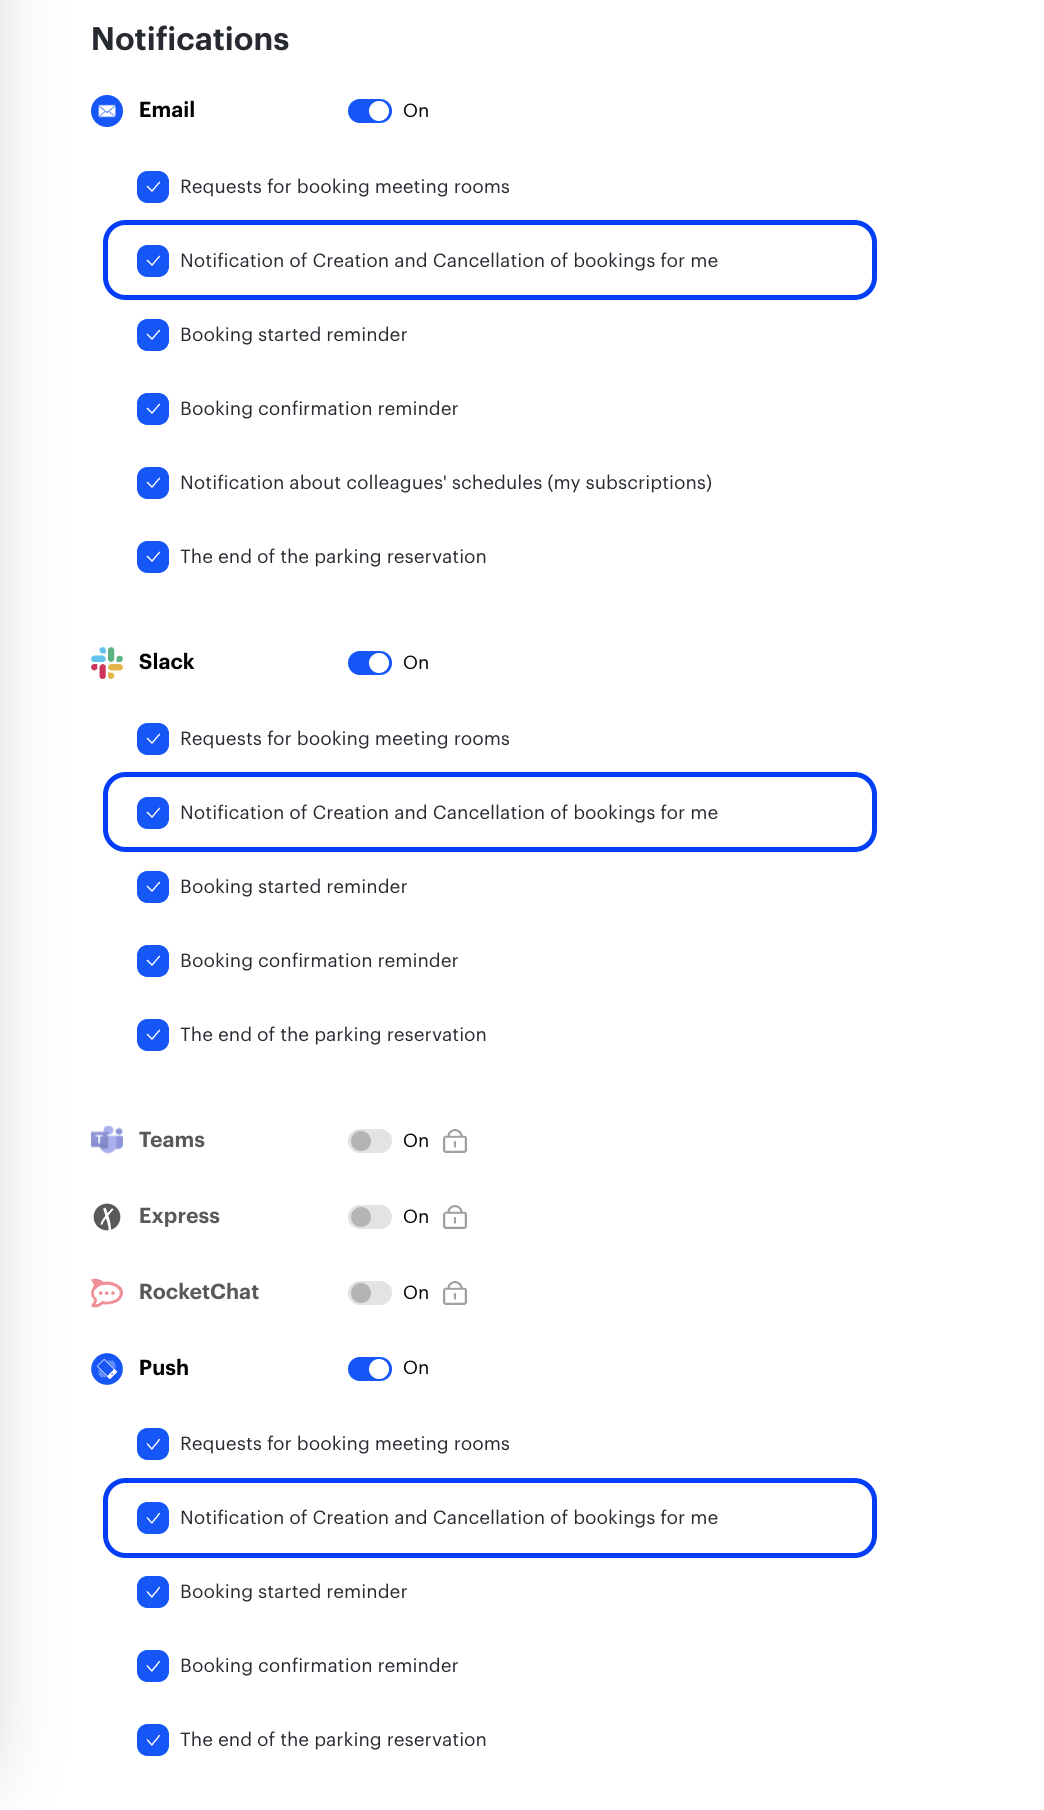Click the lock icon beside RocketChat
The width and height of the screenshot is (1044, 1810).
click(x=455, y=1293)
